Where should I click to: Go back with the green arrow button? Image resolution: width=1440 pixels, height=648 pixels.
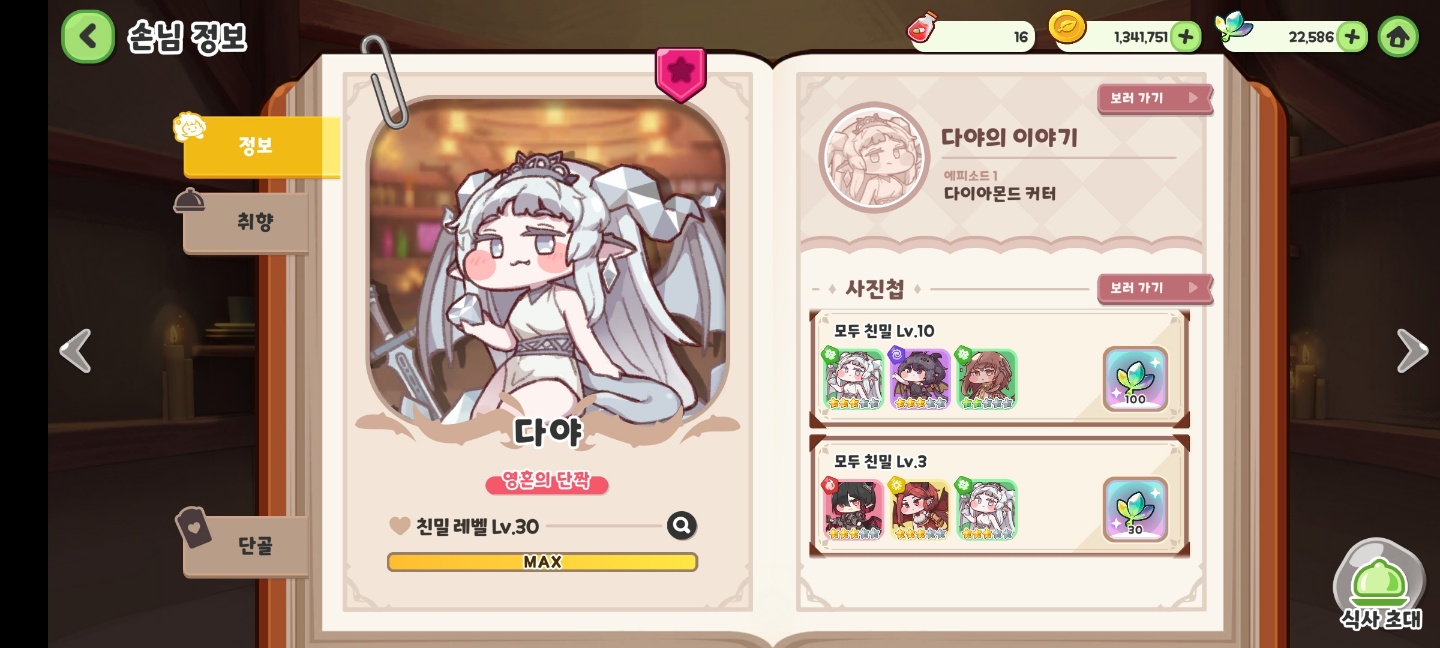coord(88,37)
